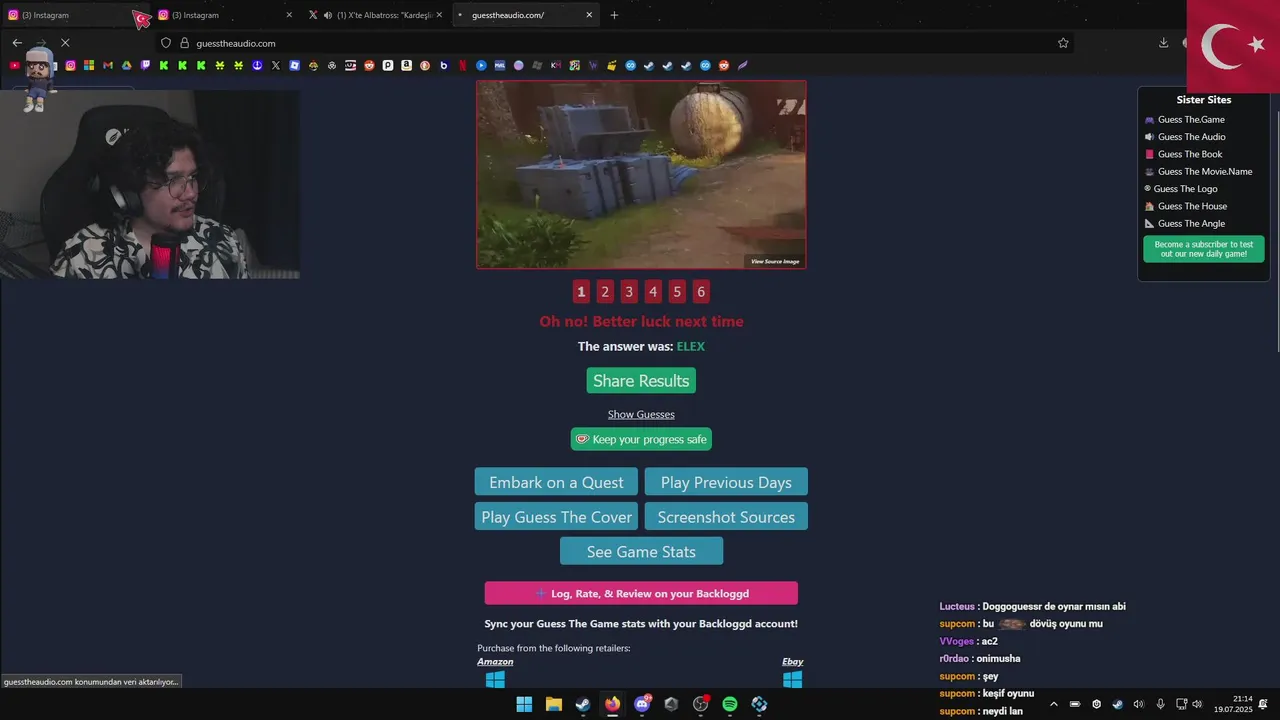Open the Windows Start menu
Screen dimensions: 1280x720
click(x=524, y=704)
